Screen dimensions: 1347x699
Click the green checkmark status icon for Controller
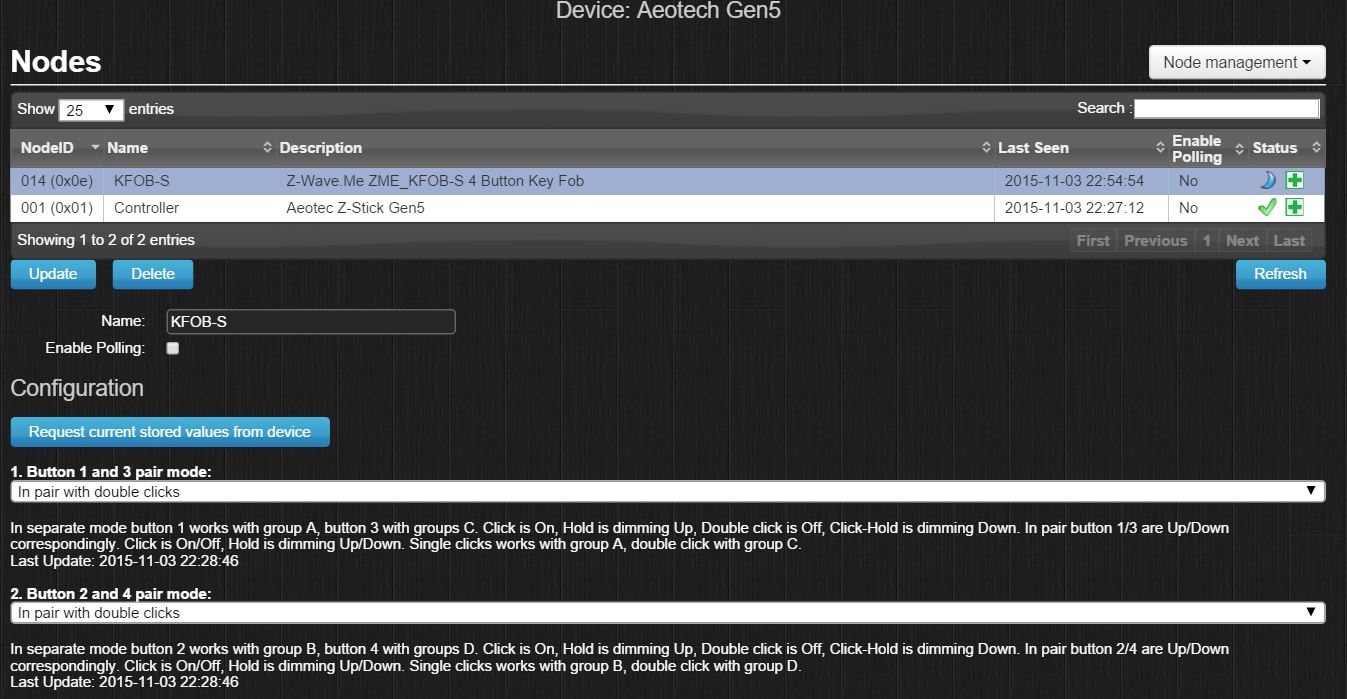(1267, 208)
